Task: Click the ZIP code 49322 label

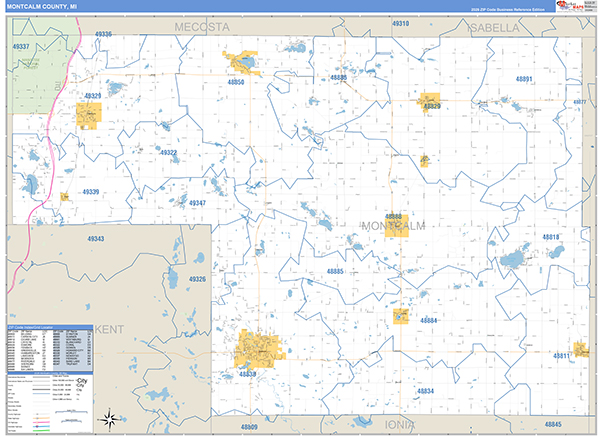Action: point(168,153)
